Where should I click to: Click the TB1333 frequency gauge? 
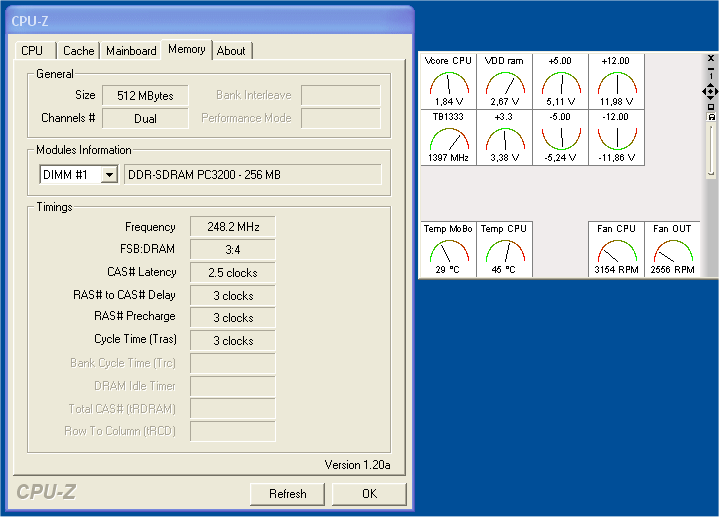click(448, 137)
